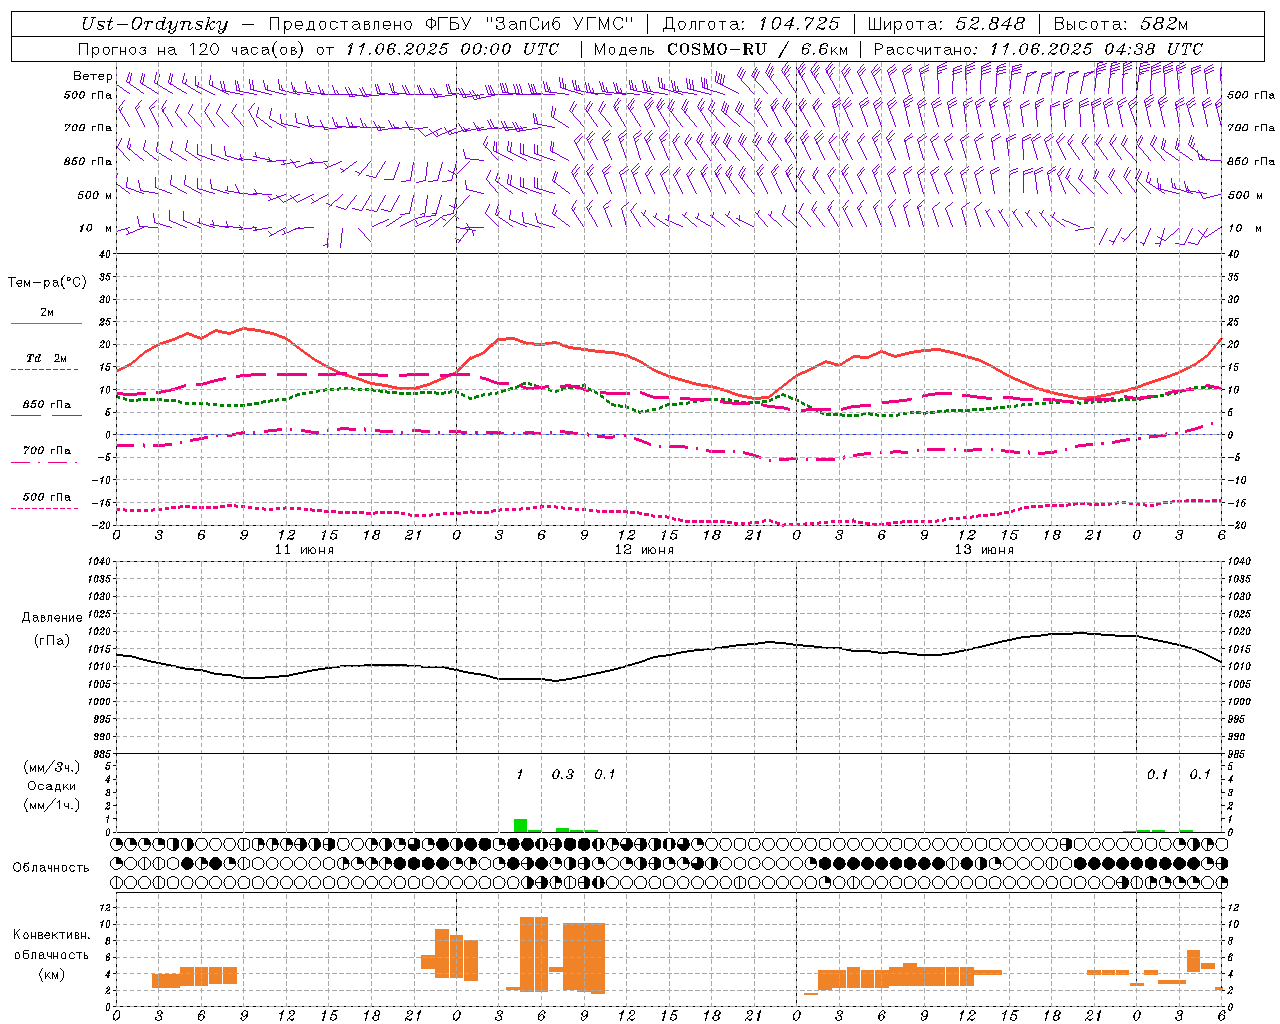Click the precipitation value '0.3'
This screenshot has width=1280, height=1024.
coord(563,774)
